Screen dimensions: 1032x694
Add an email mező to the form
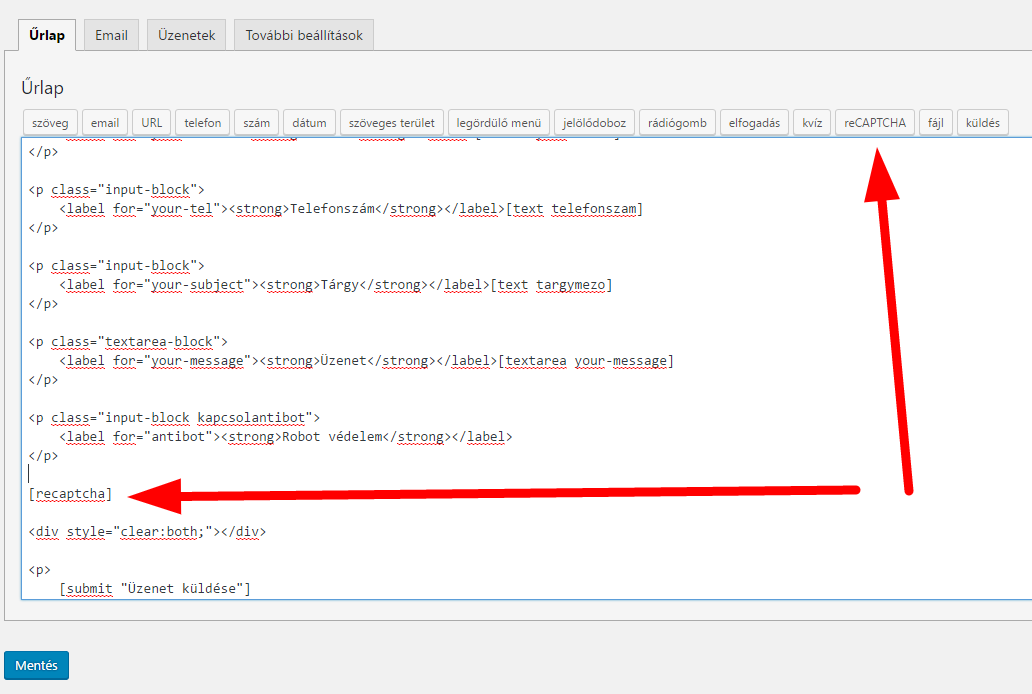tap(104, 122)
